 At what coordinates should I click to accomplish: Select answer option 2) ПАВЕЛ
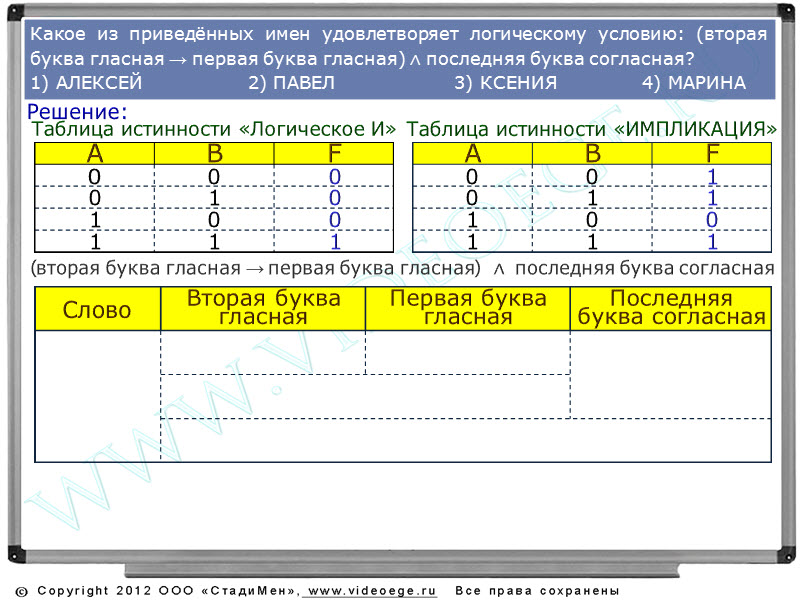click(291, 83)
